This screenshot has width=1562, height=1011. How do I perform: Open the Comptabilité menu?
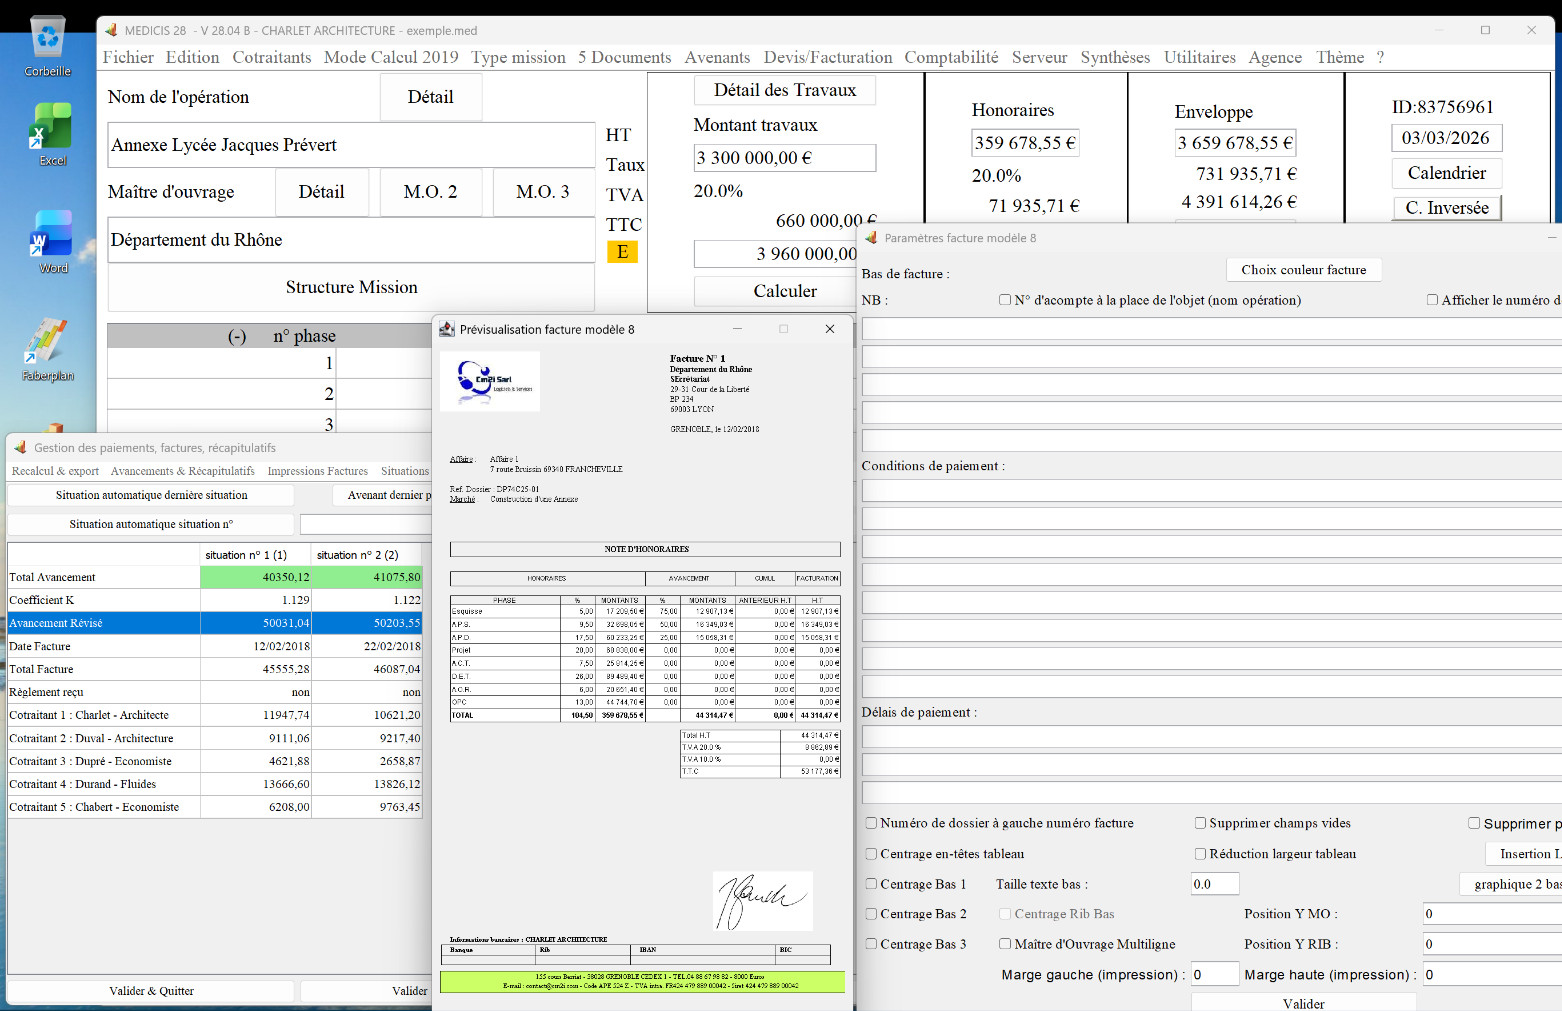(951, 57)
